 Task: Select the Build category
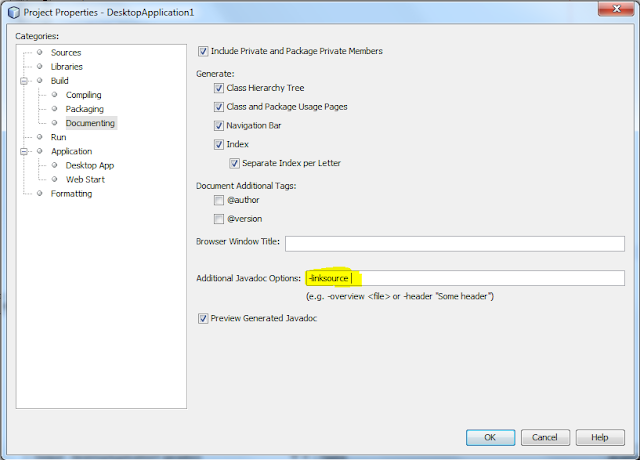60,81
